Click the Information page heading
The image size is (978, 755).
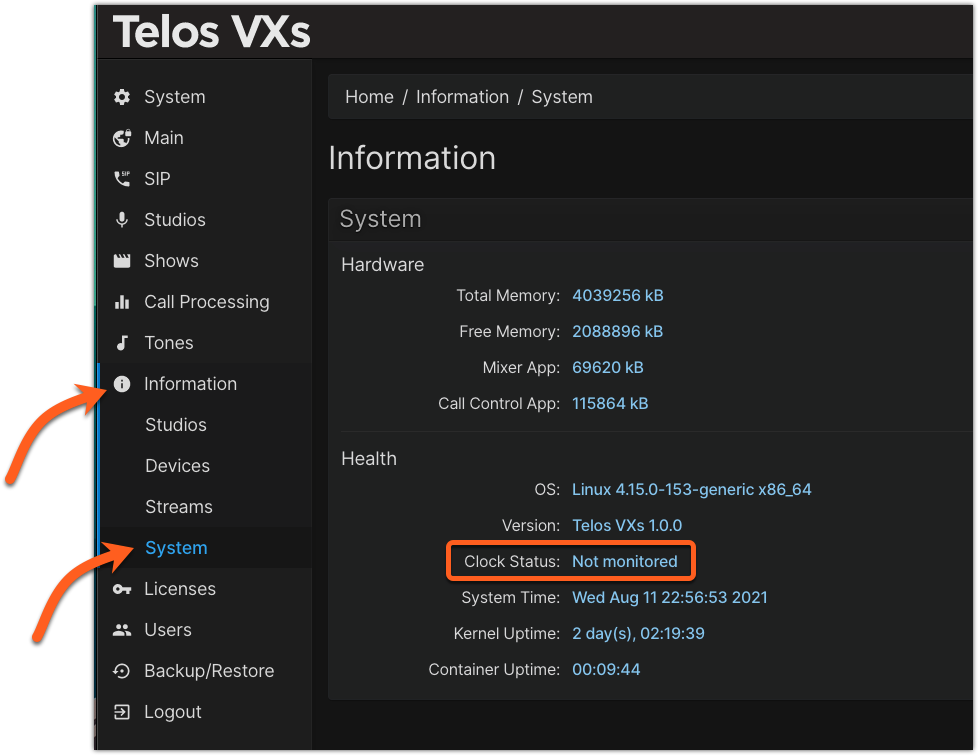pyautogui.click(x=412, y=158)
